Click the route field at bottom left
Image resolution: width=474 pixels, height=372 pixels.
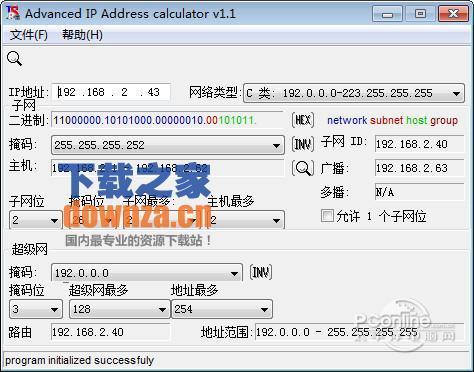click(110, 332)
